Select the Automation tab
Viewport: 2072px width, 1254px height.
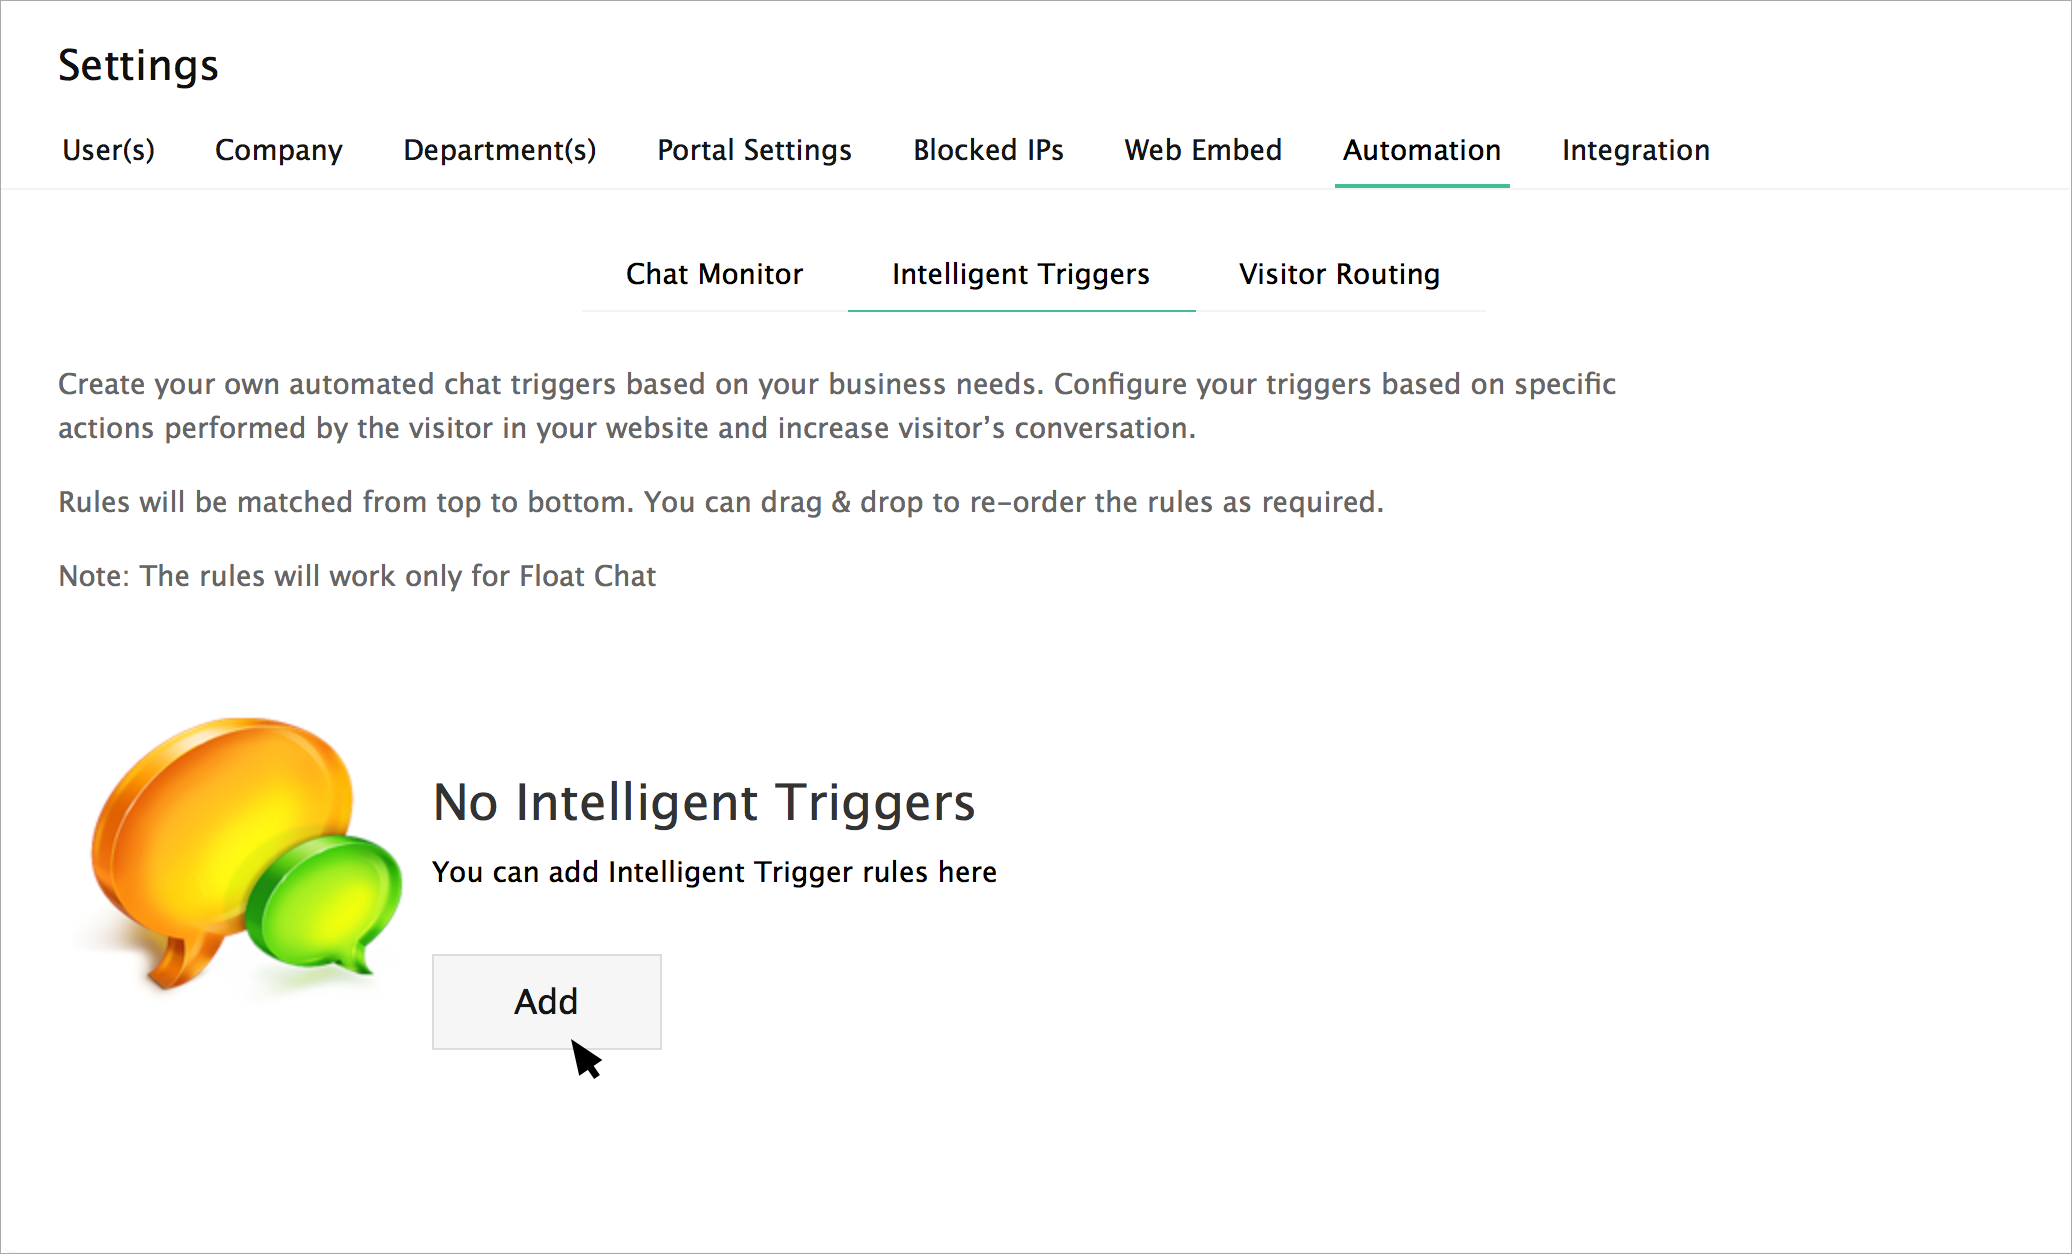tap(1421, 150)
